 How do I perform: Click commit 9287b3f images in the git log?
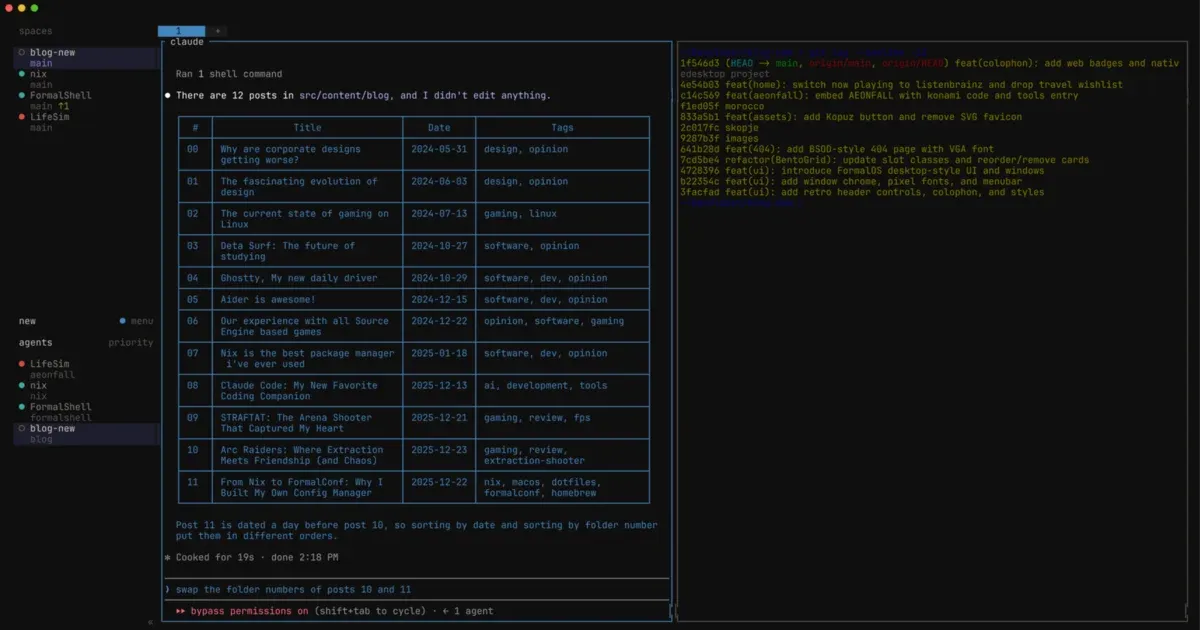click(721, 139)
